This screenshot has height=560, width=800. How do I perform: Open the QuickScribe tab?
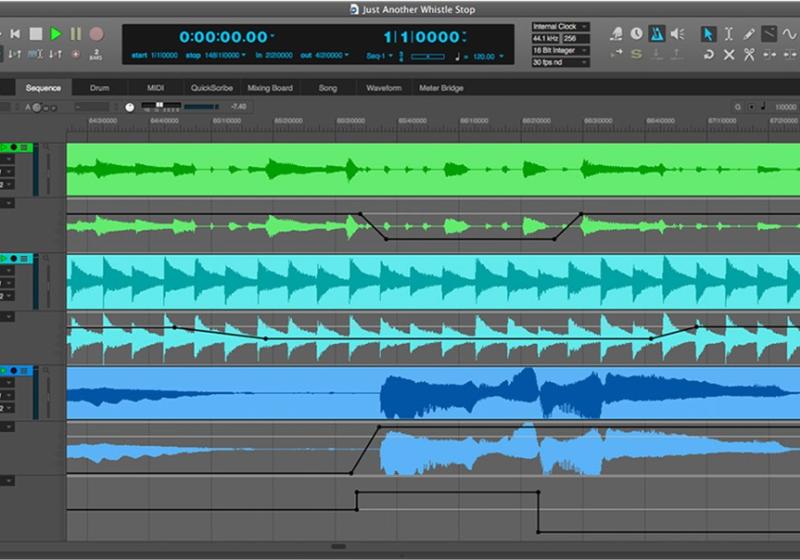click(x=211, y=88)
